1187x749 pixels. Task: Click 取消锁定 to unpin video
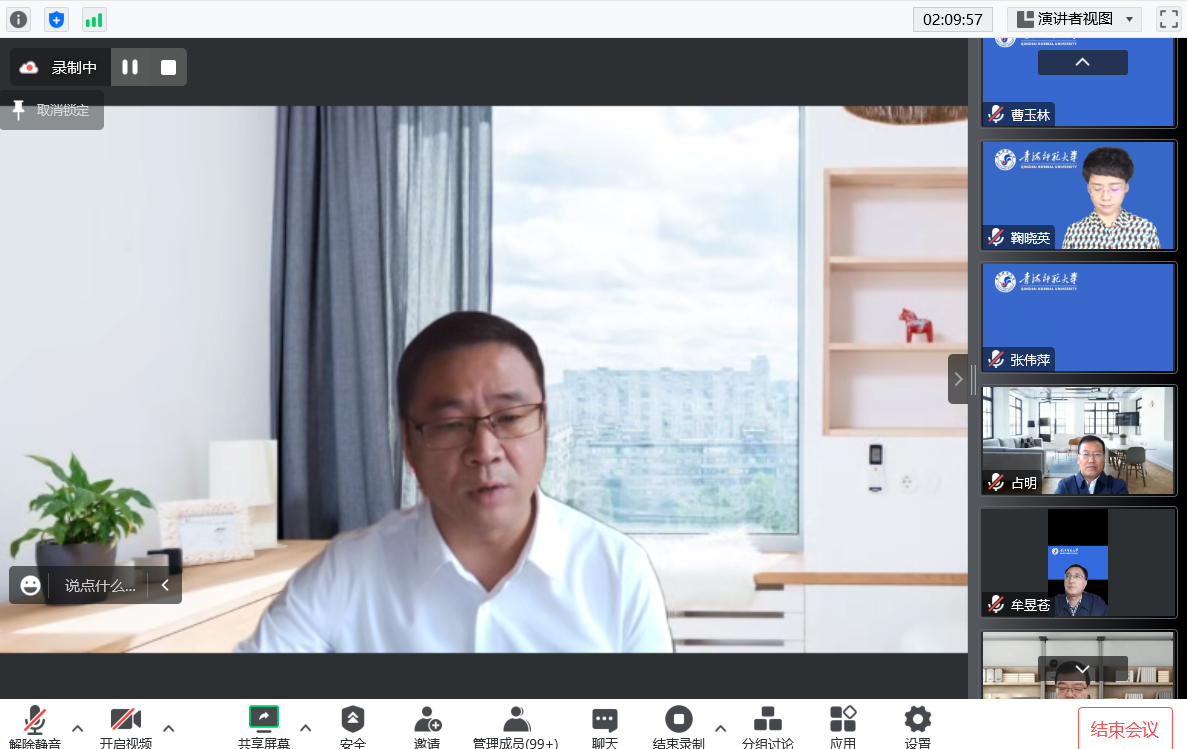[x=52, y=110]
